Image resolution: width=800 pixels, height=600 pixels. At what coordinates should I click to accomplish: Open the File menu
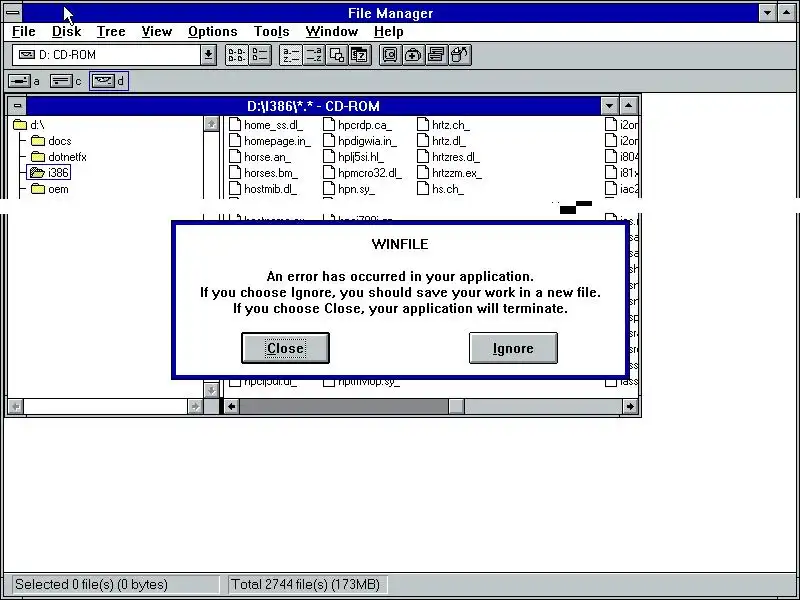23,32
